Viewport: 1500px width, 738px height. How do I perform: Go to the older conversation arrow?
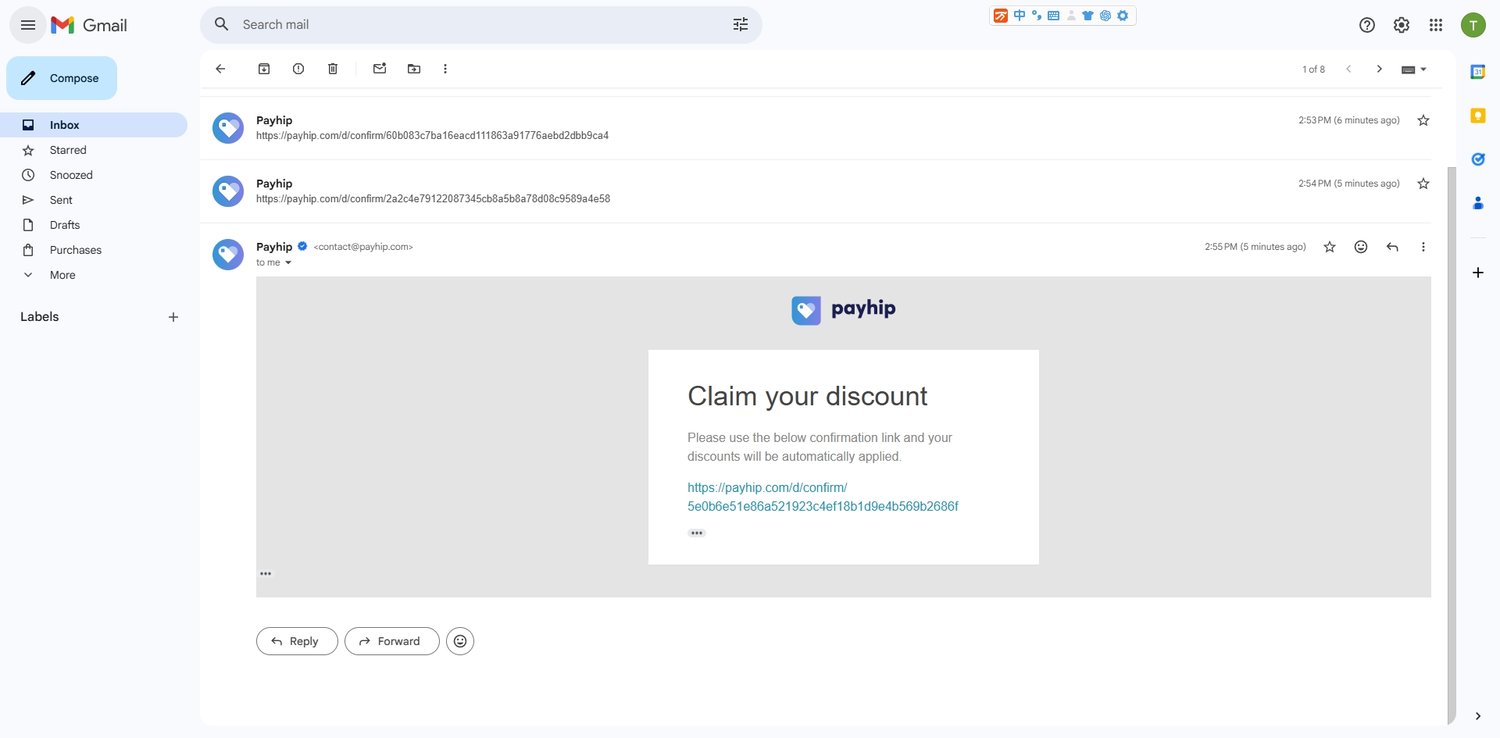[x=1379, y=69]
